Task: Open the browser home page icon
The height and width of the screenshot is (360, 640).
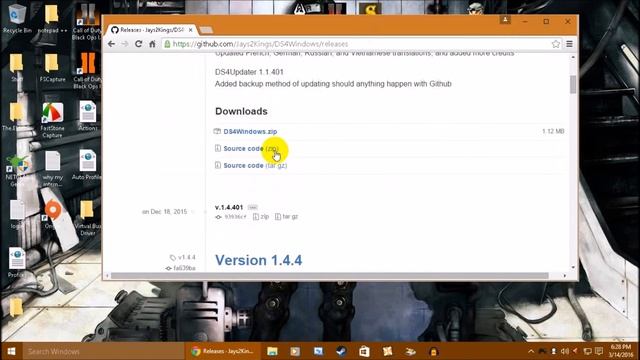Action: pyautogui.click(x=152, y=44)
